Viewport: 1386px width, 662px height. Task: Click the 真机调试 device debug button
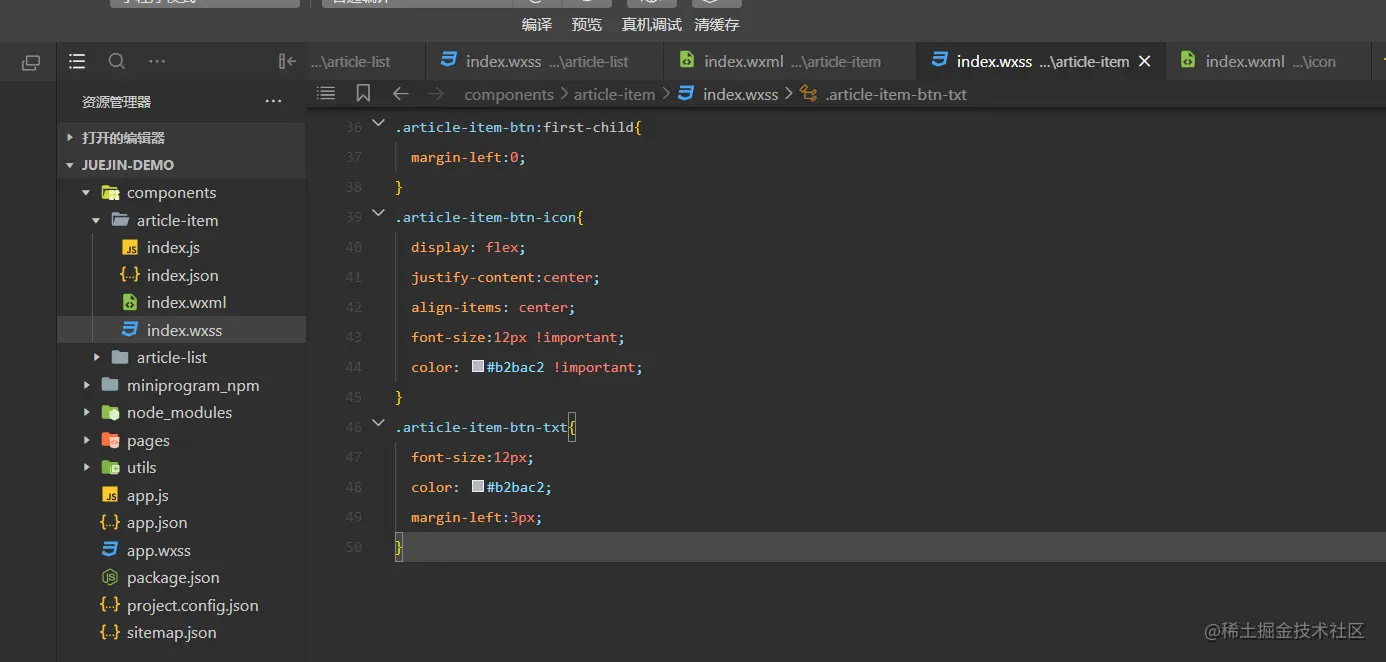point(652,25)
